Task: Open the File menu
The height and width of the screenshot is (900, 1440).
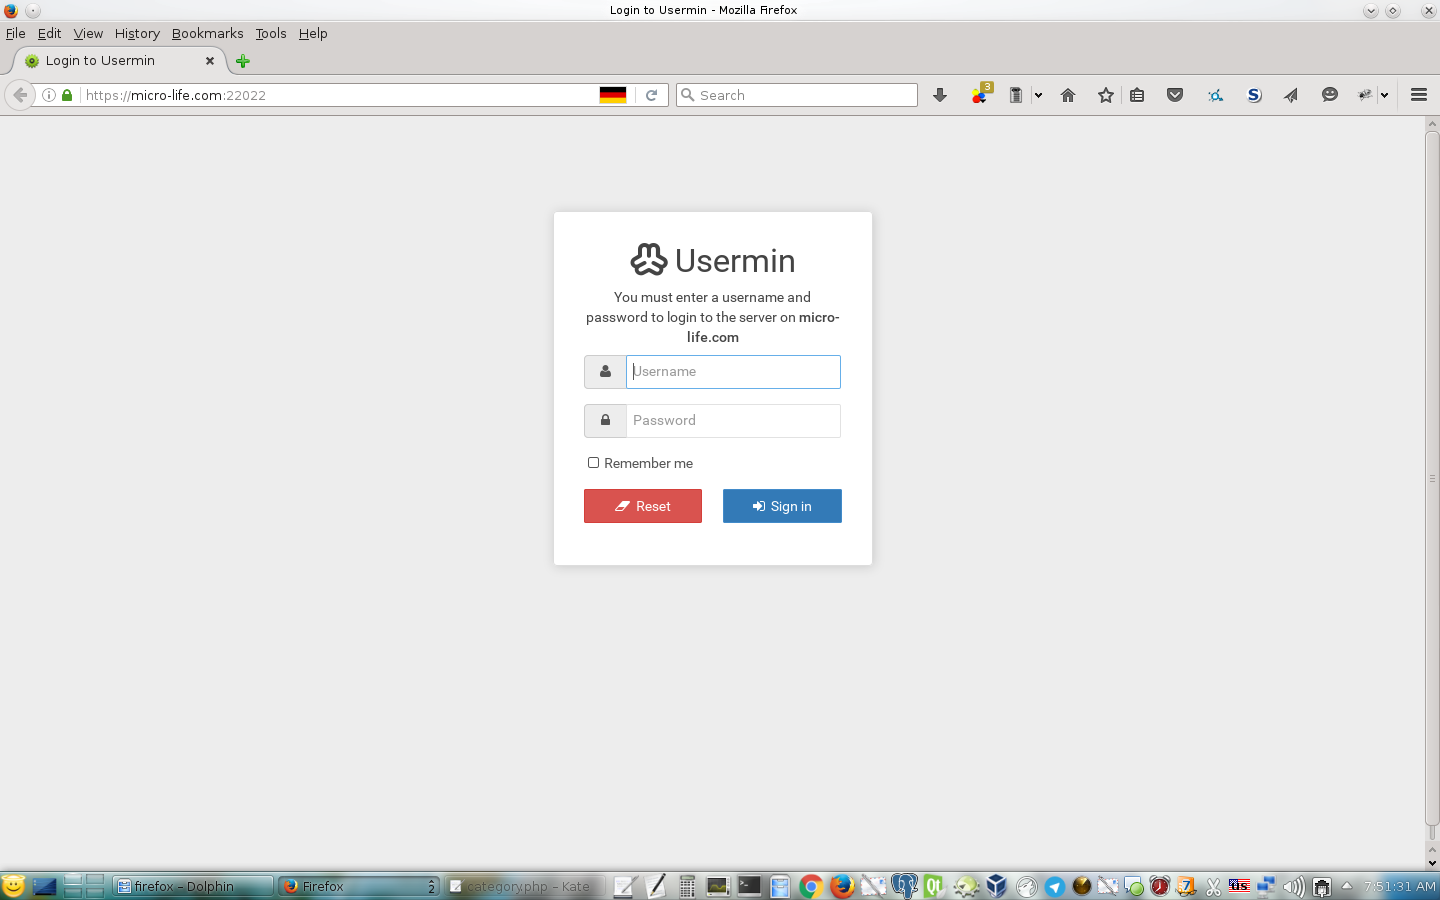Action: [x=16, y=33]
